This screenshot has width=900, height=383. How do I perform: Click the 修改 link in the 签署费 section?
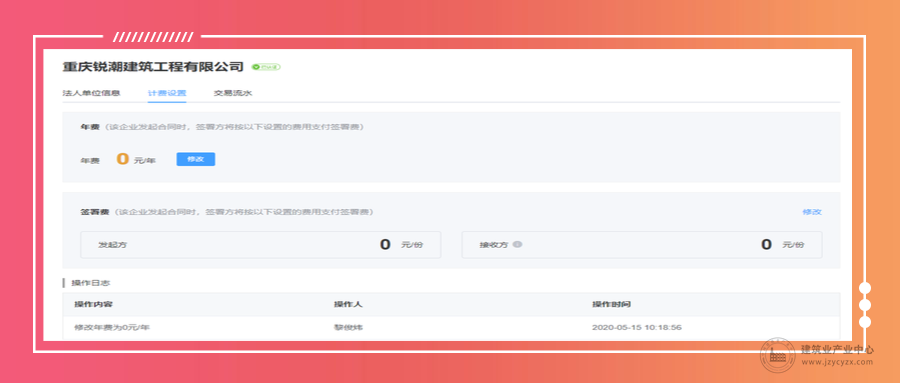tap(812, 212)
